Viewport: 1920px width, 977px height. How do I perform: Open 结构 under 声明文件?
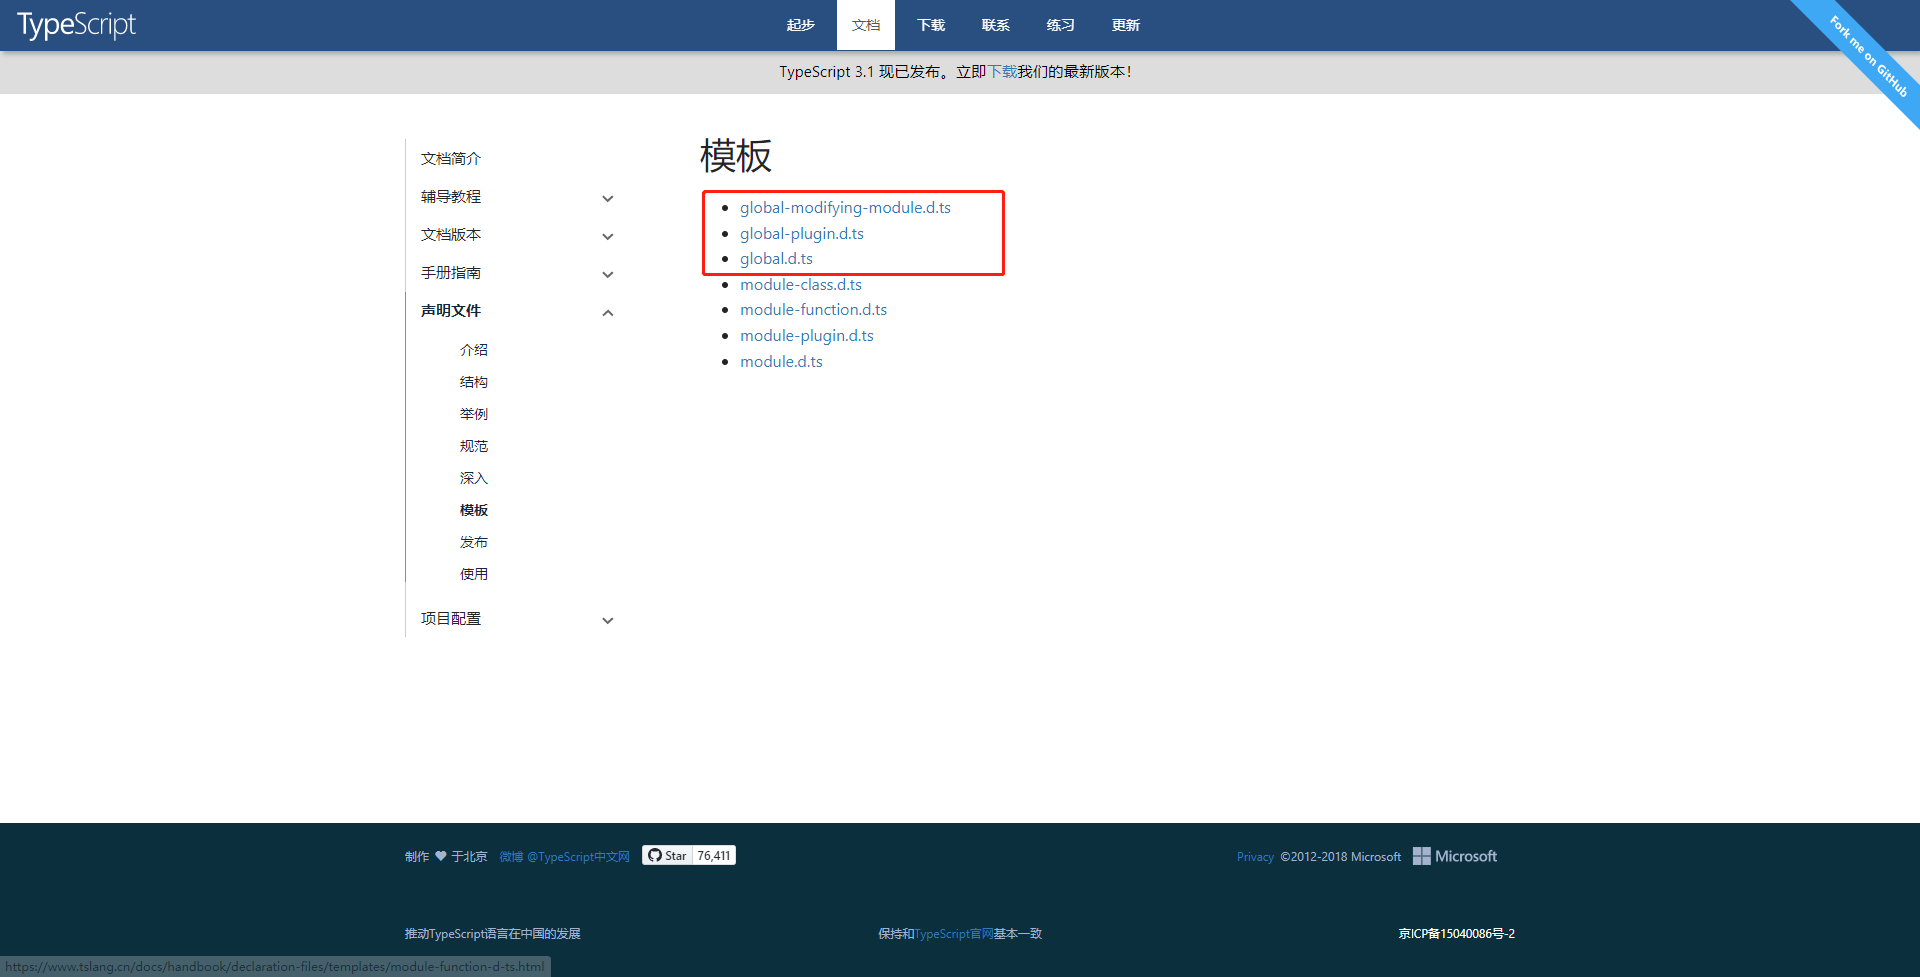click(474, 382)
